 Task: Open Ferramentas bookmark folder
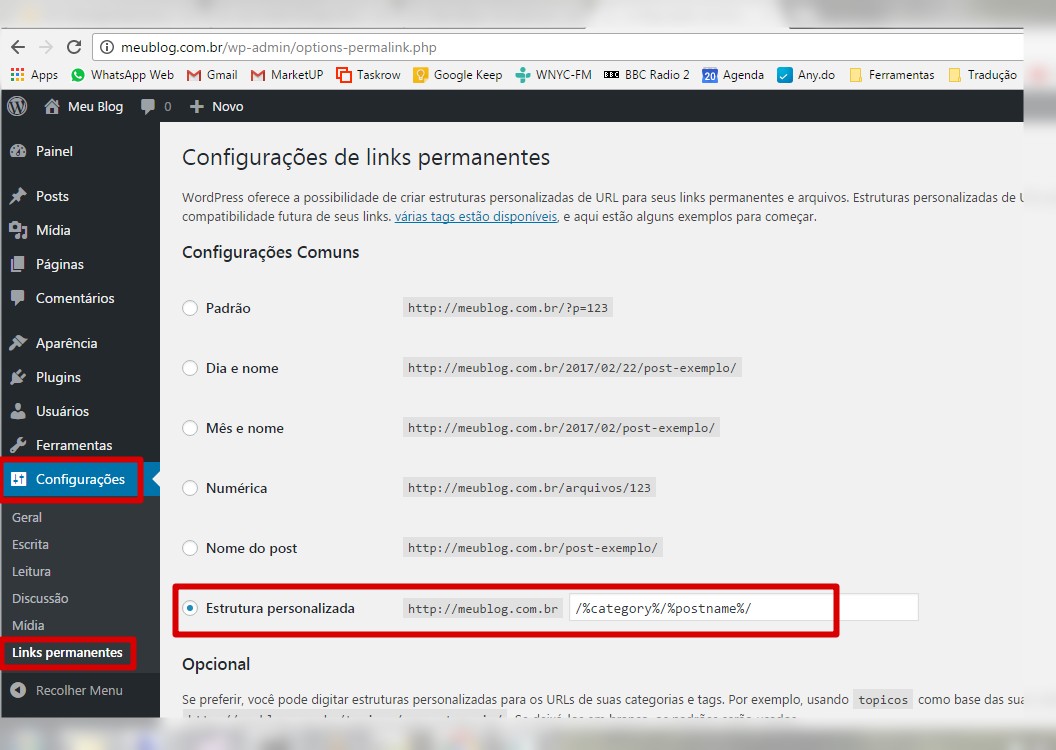pyautogui.click(x=892, y=75)
